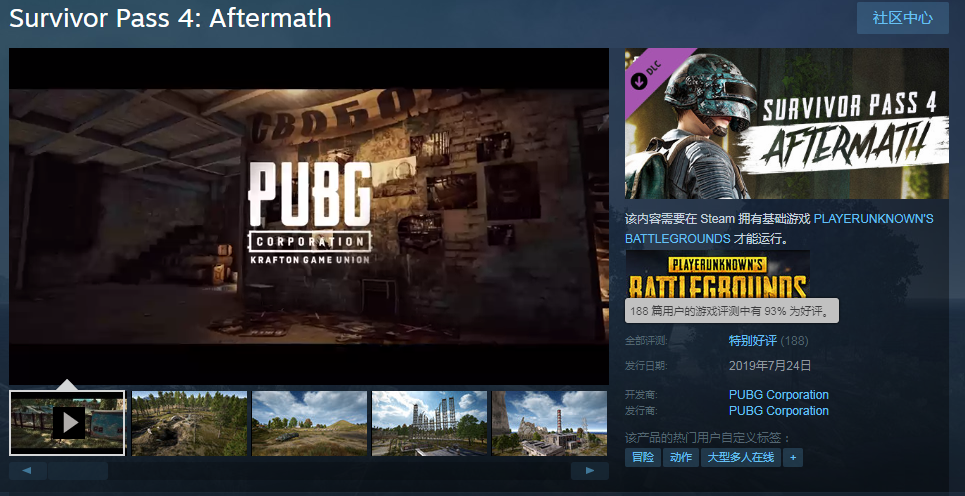Click the 开发商 label
Viewport: 965px width, 496px height.
point(641,394)
